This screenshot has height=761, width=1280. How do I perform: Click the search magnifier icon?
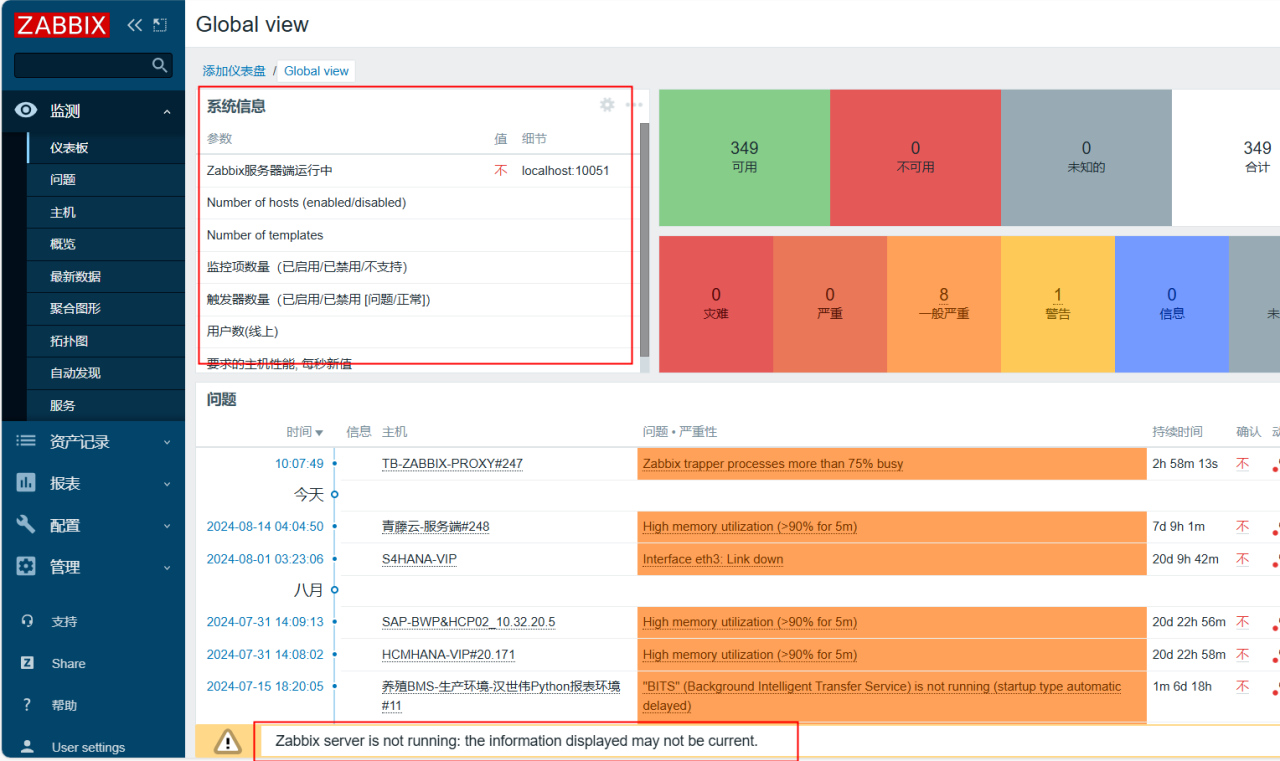(x=160, y=65)
